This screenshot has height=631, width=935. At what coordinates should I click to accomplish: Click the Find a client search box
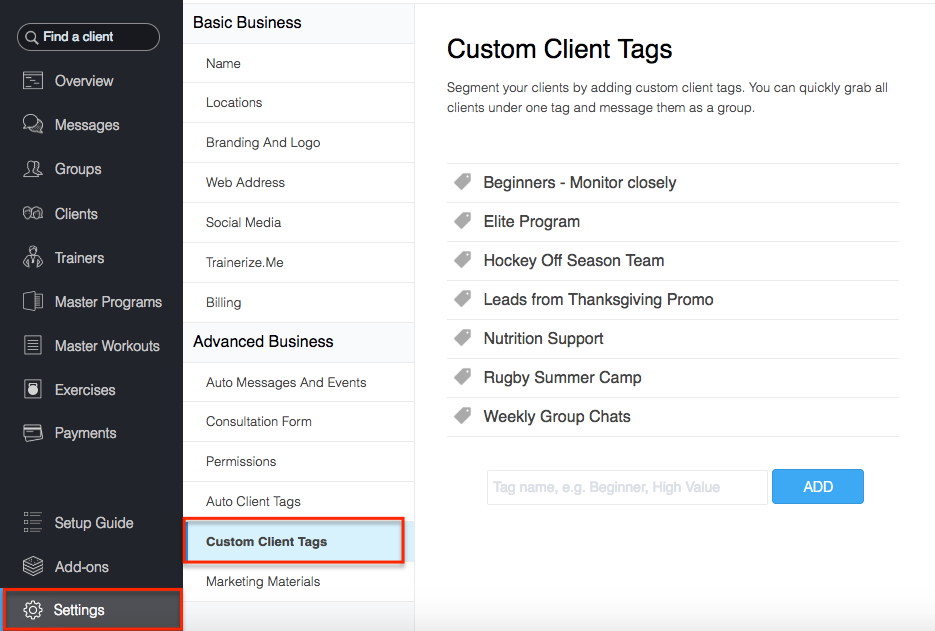coord(88,37)
